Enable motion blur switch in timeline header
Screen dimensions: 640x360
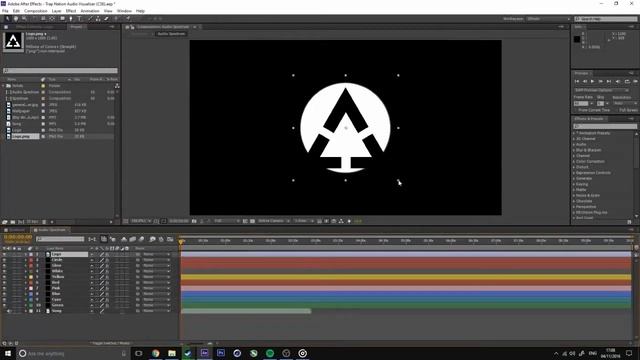tap(141, 239)
